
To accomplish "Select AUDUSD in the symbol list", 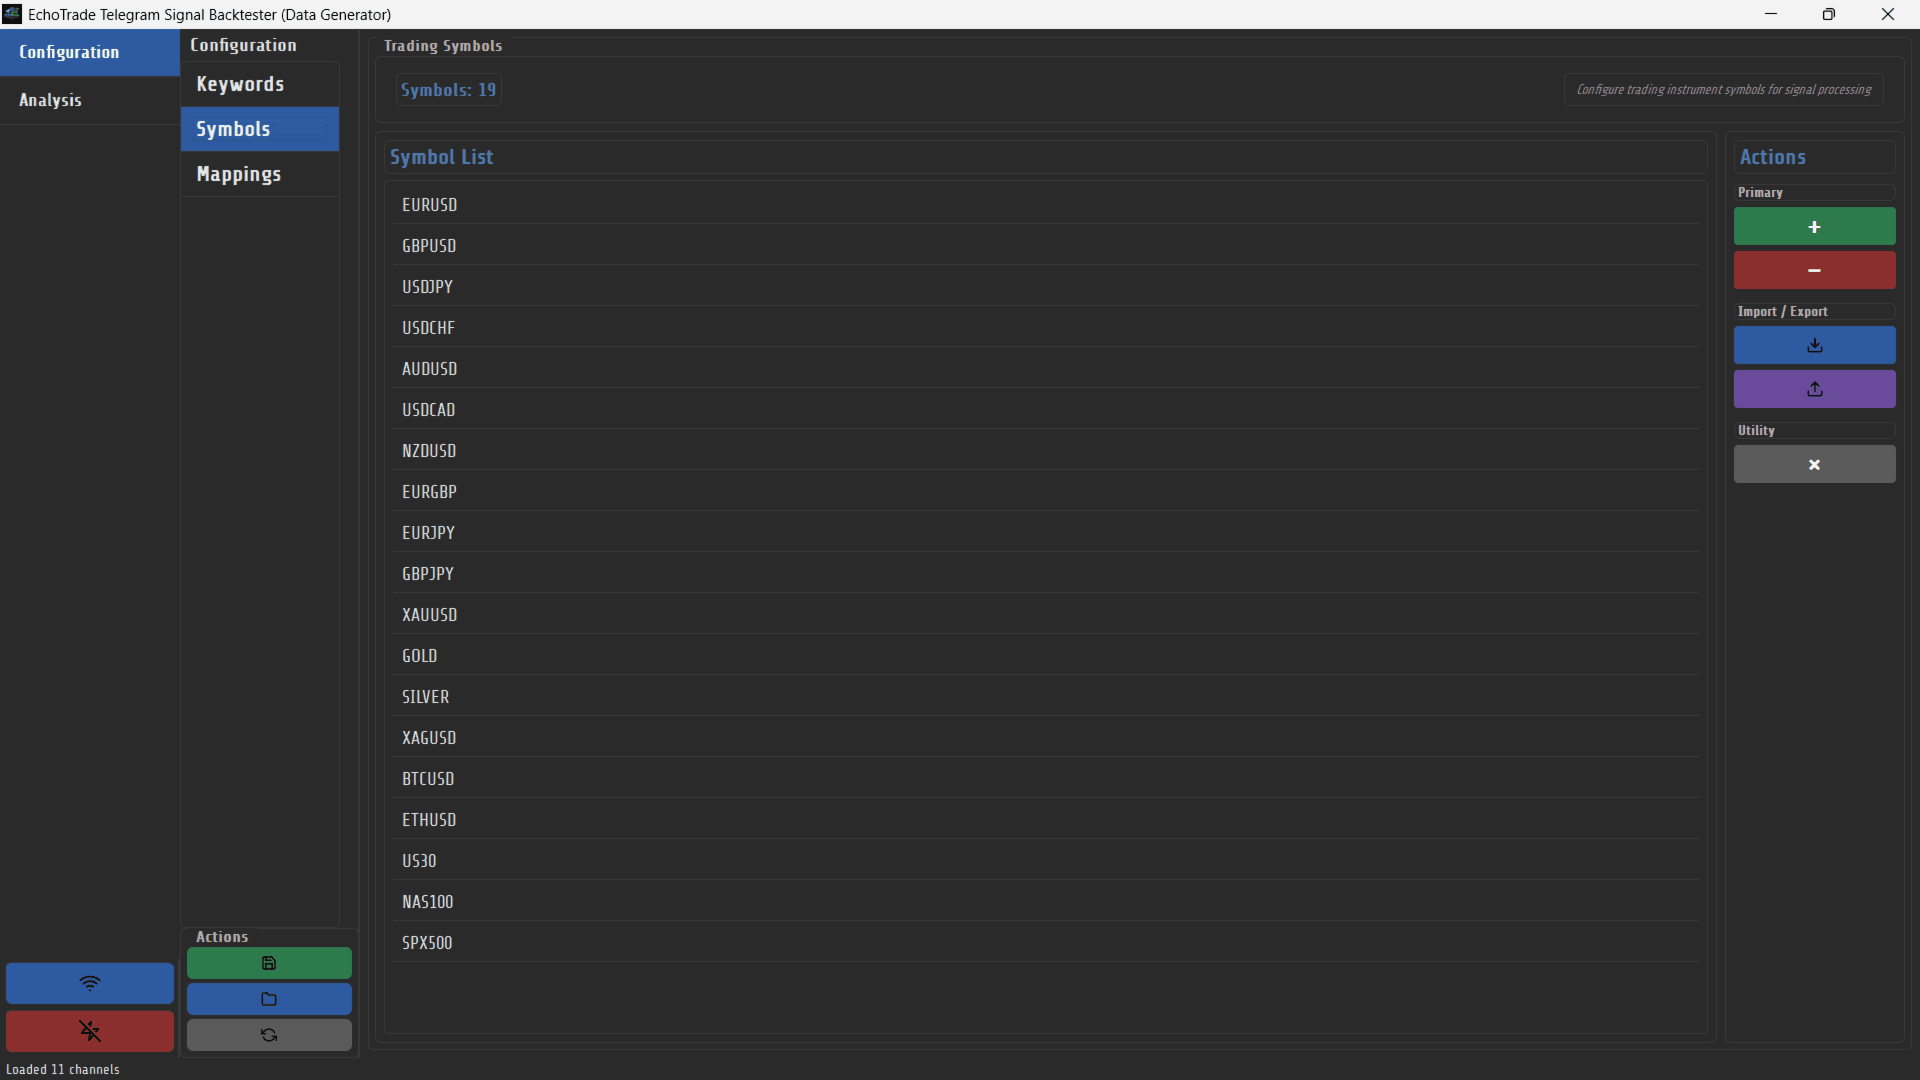I will click(x=1046, y=368).
